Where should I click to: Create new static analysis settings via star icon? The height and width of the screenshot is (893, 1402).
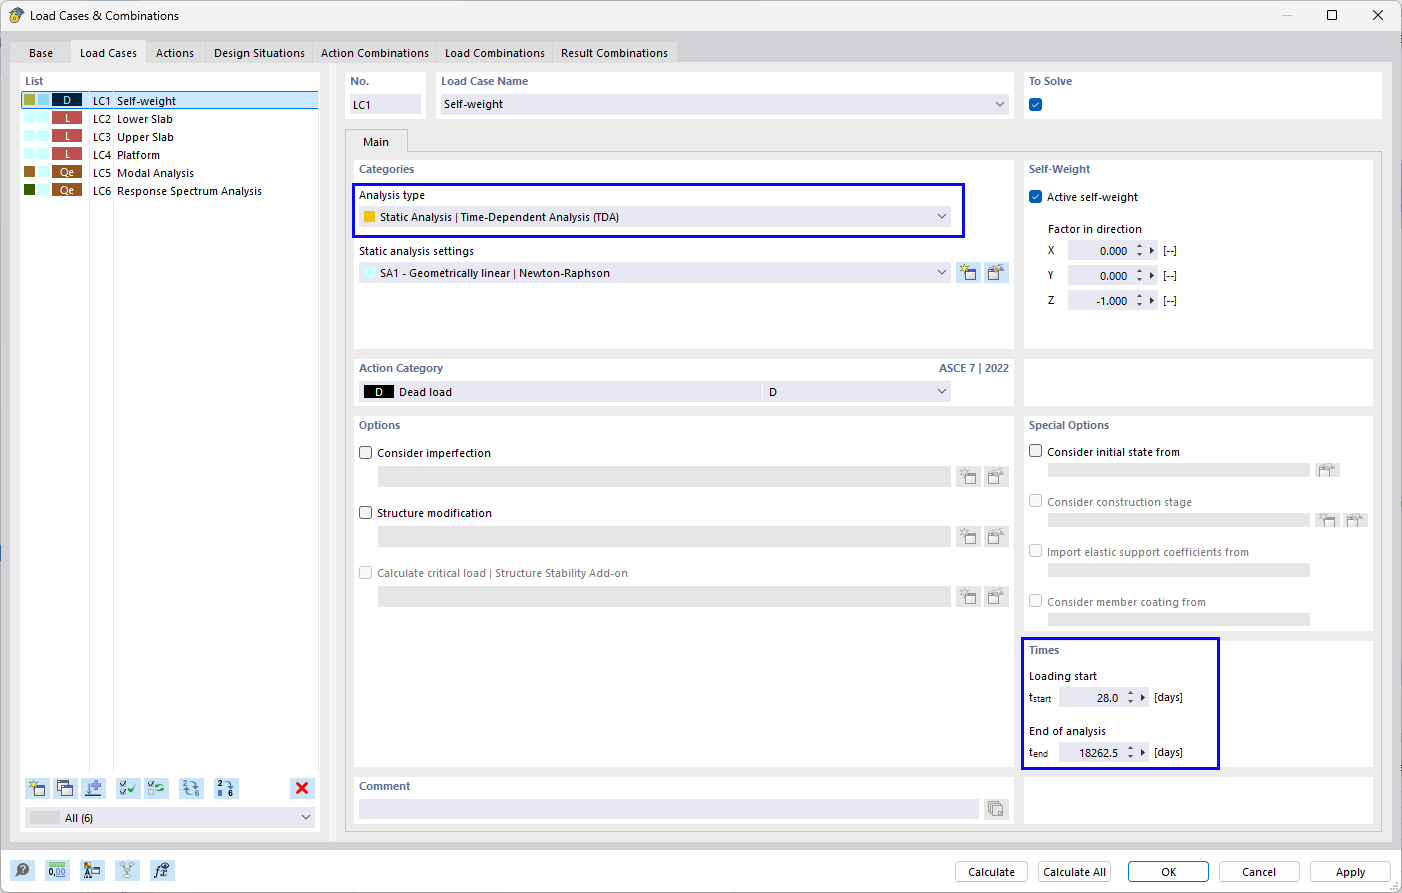tap(968, 271)
